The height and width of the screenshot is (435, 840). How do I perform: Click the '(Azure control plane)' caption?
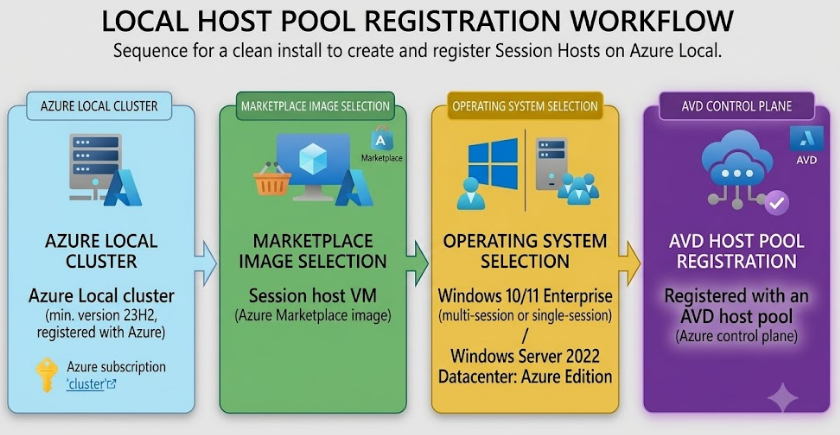click(x=737, y=336)
